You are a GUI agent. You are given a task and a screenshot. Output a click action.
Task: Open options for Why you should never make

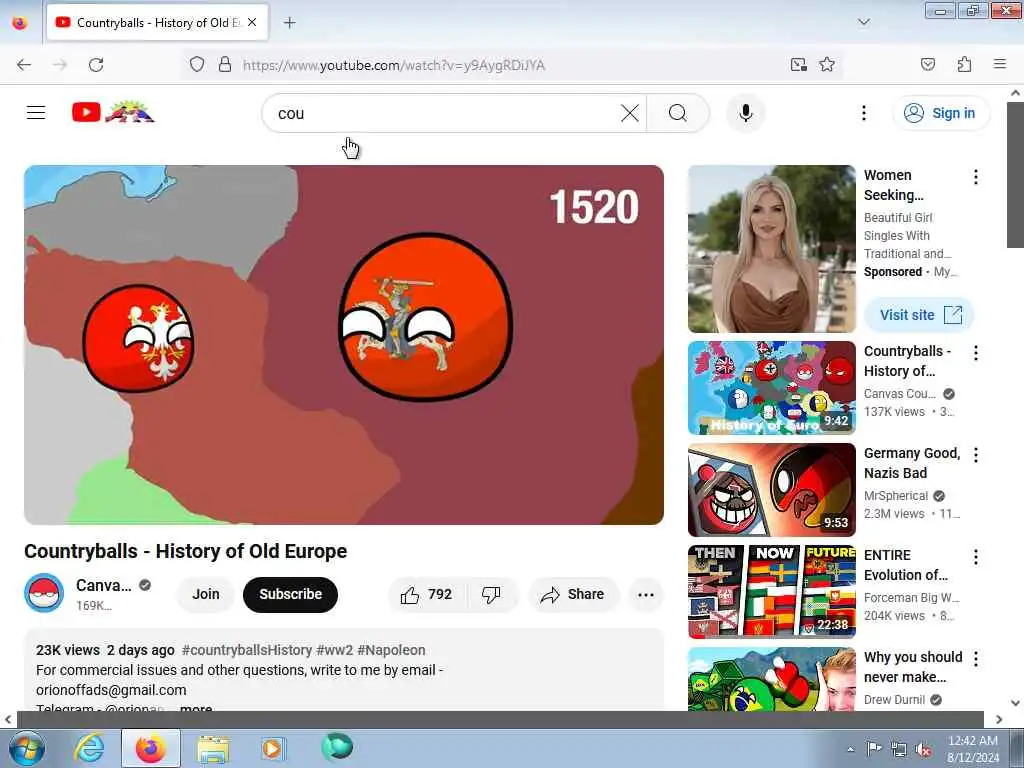coord(976,659)
